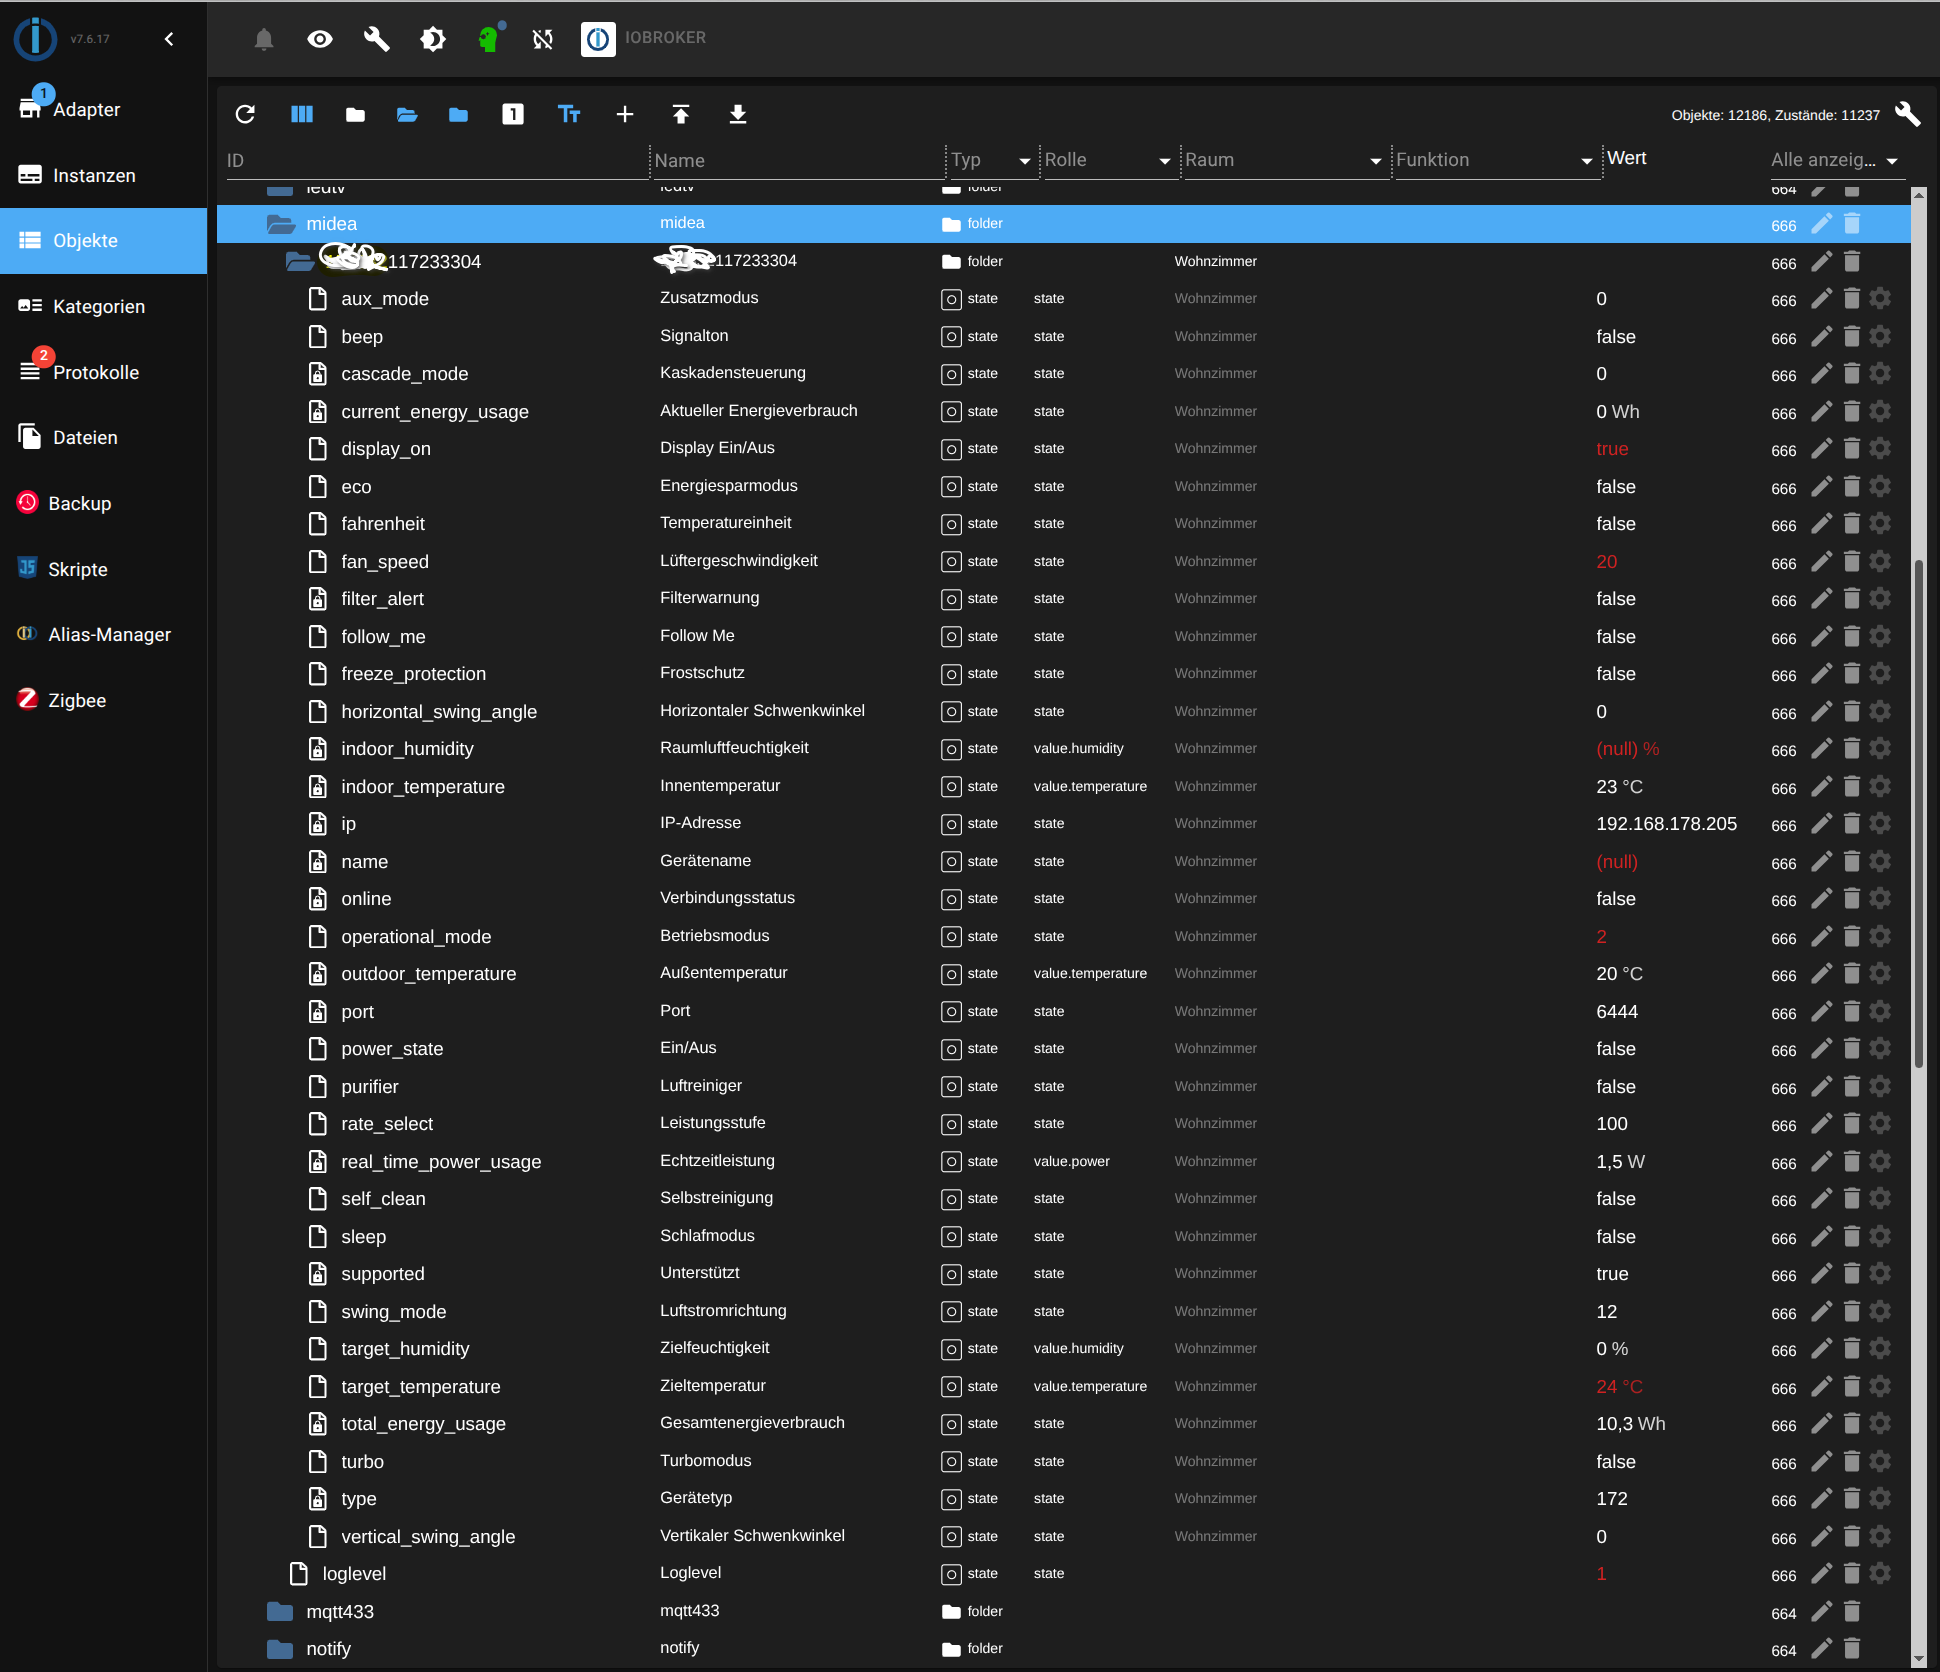This screenshot has height=1672, width=1940.
Task: Collapse the sidebar with chevron arrow
Action: pyautogui.click(x=169, y=39)
